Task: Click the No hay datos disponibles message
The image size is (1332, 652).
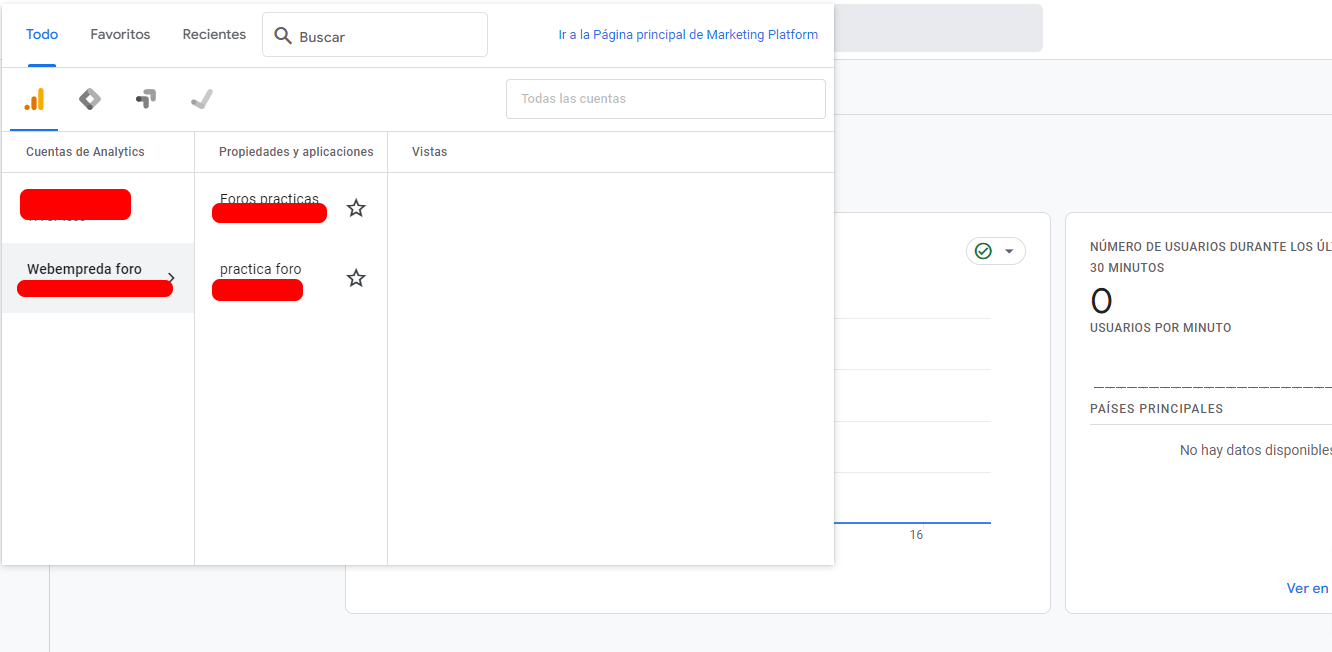Action: [x=1256, y=450]
